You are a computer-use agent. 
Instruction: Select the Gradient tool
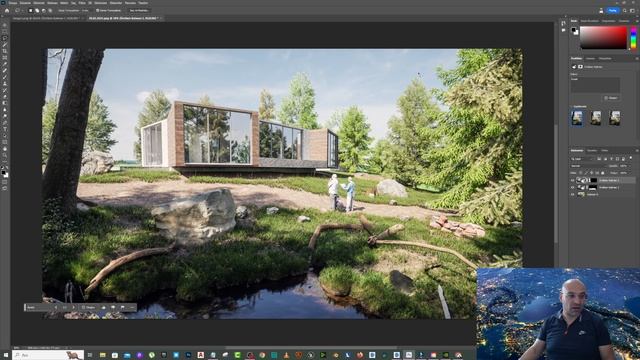[x=5, y=103]
